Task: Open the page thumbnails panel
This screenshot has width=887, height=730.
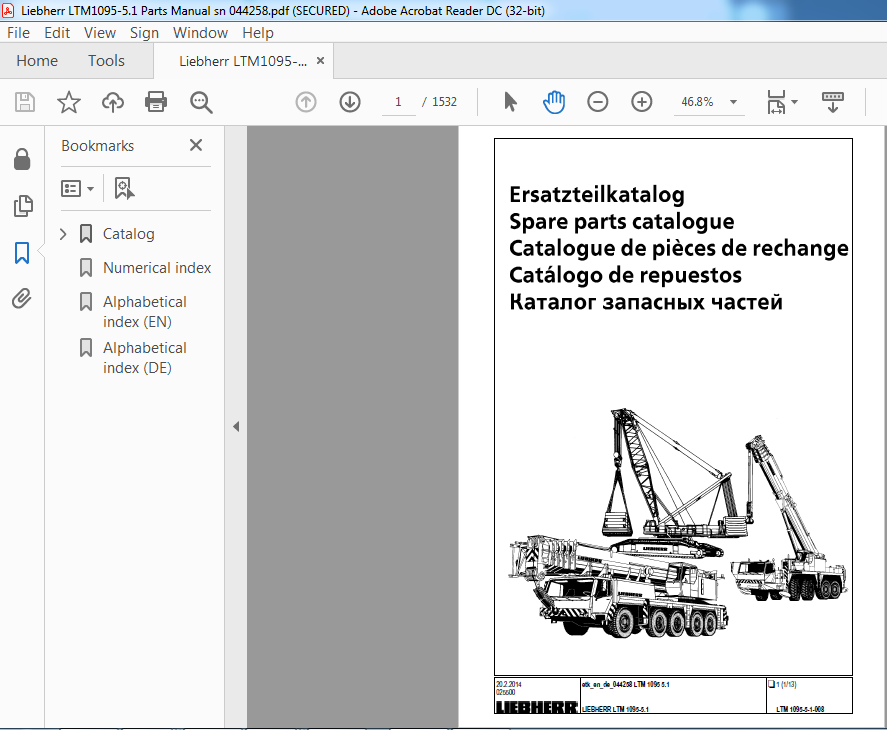Action: 23,206
